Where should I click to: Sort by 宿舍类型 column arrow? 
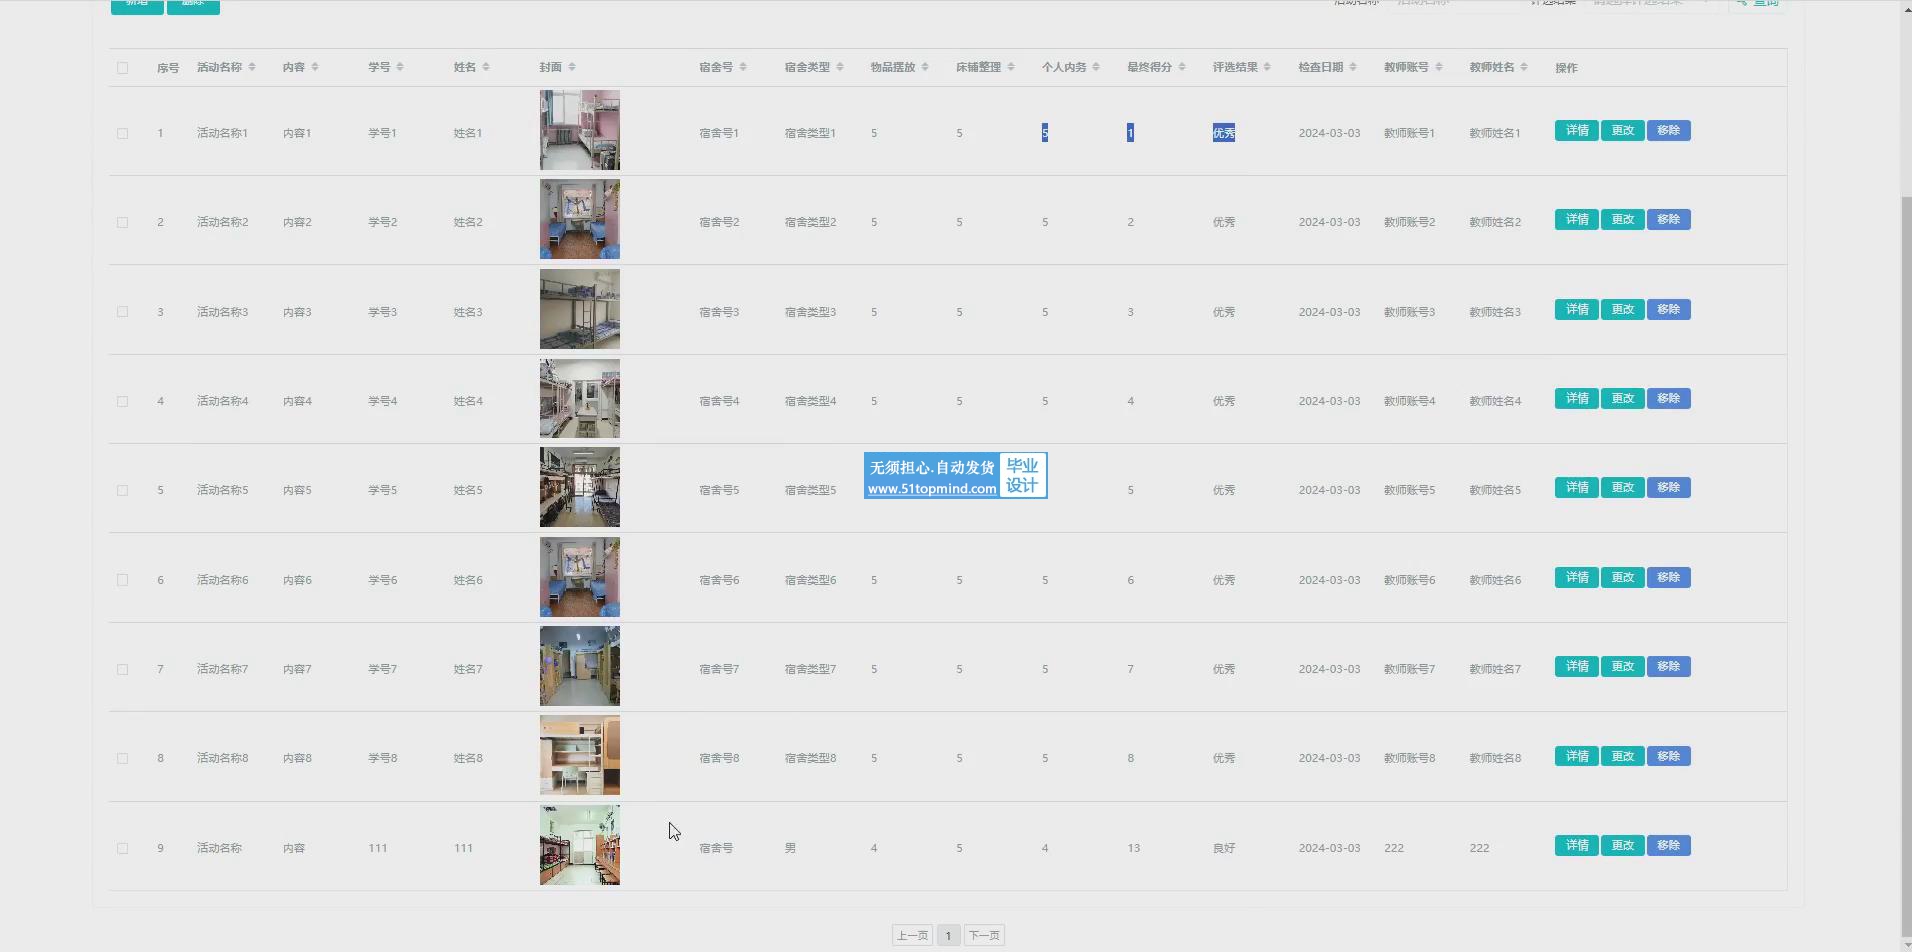(x=840, y=67)
